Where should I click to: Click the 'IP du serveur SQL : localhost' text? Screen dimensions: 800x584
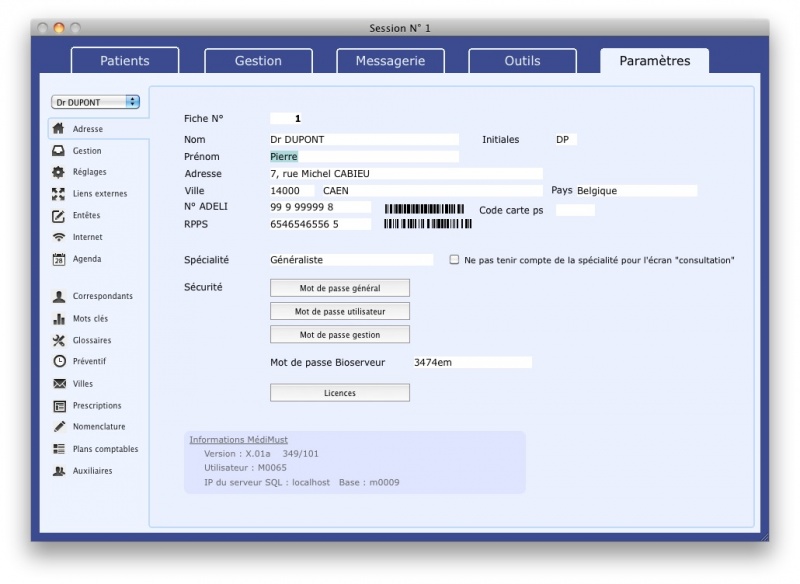[x=267, y=482]
